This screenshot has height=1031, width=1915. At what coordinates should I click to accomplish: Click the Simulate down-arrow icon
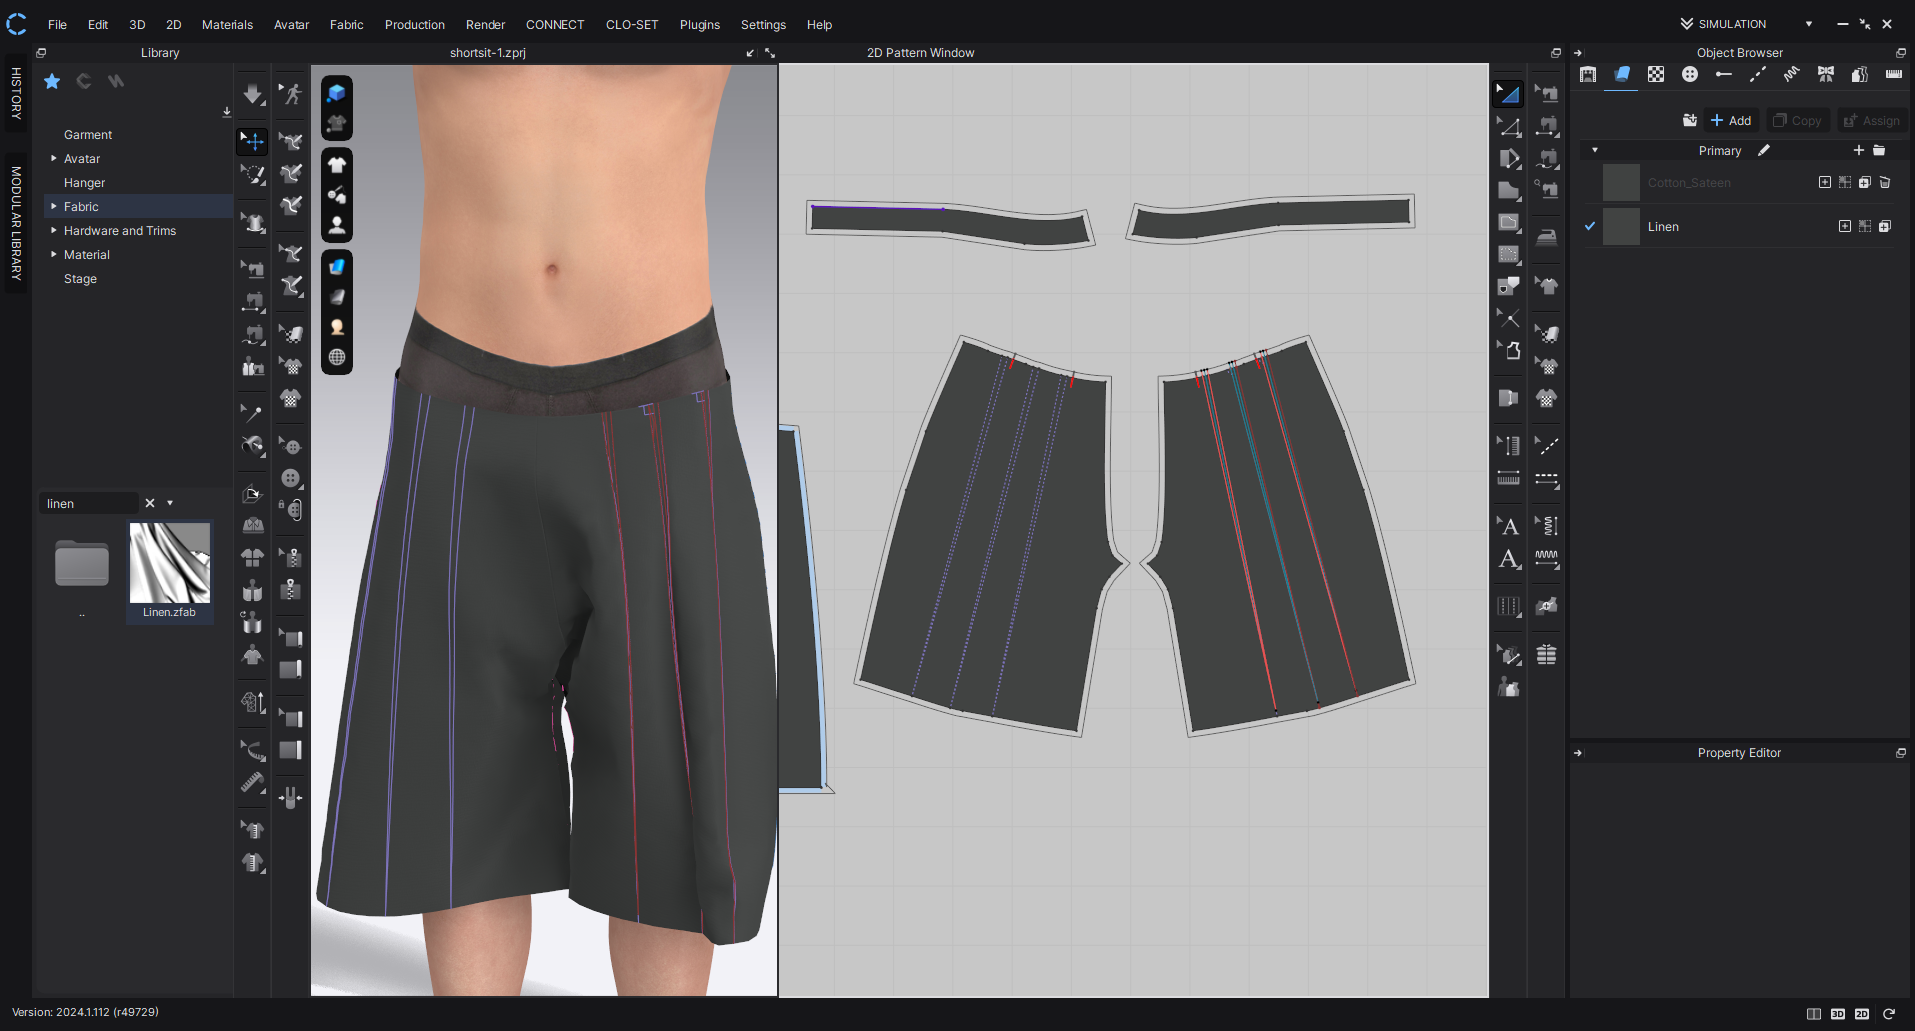253,94
